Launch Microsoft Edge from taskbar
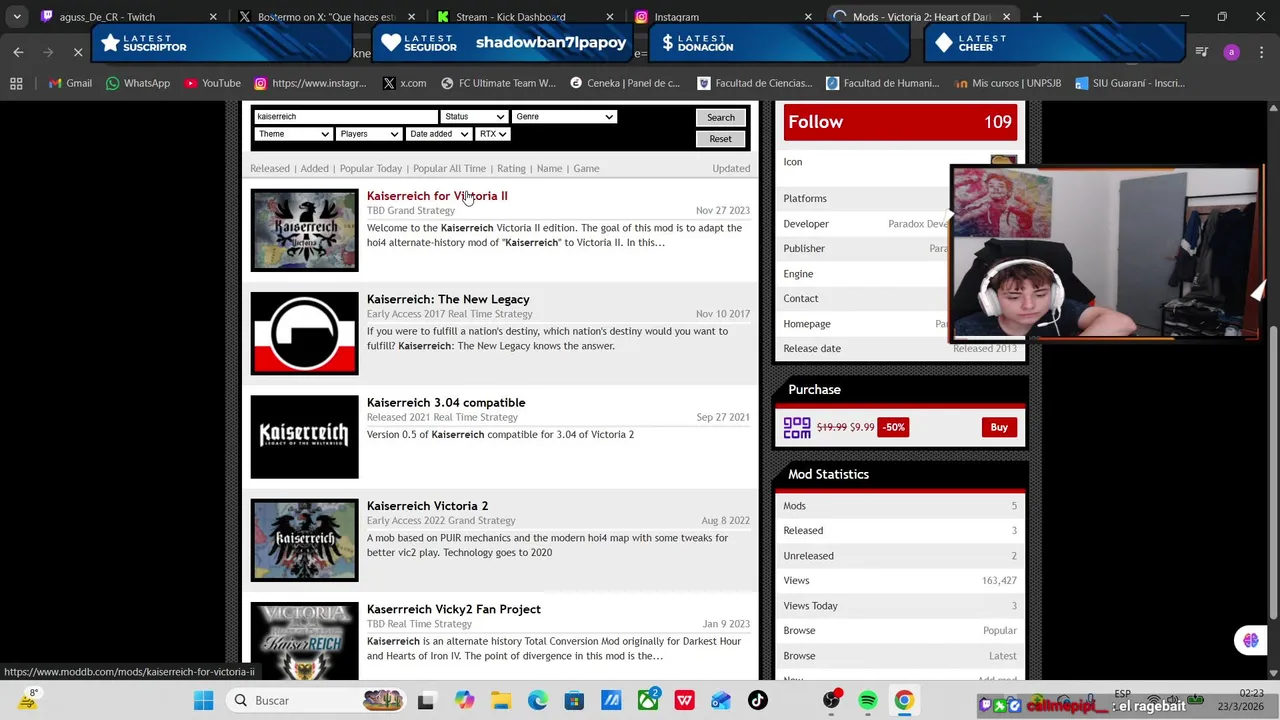The width and height of the screenshot is (1280, 720). (538, 701)
